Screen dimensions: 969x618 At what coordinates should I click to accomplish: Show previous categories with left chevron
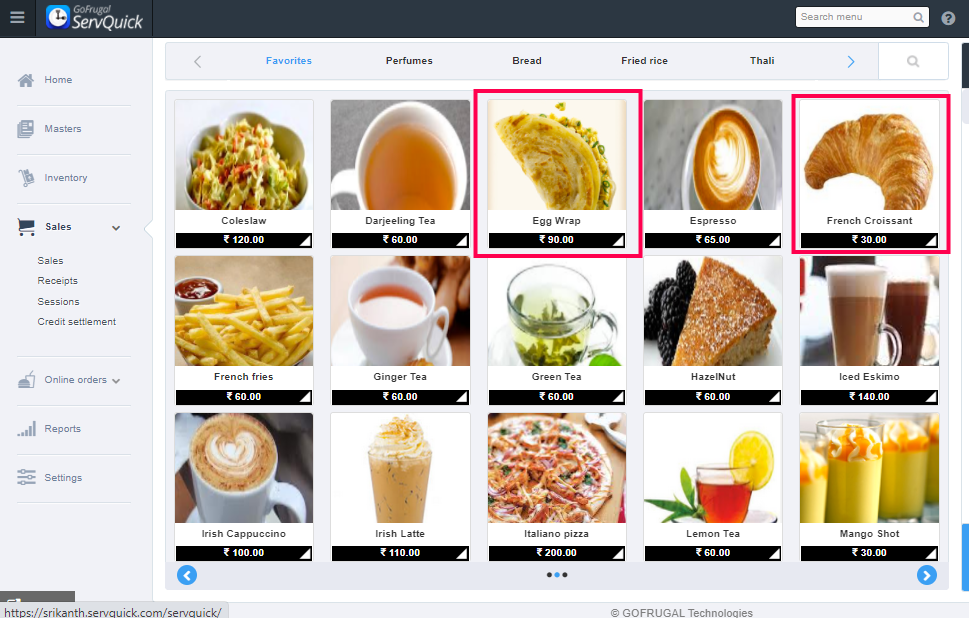coord(198,61)
